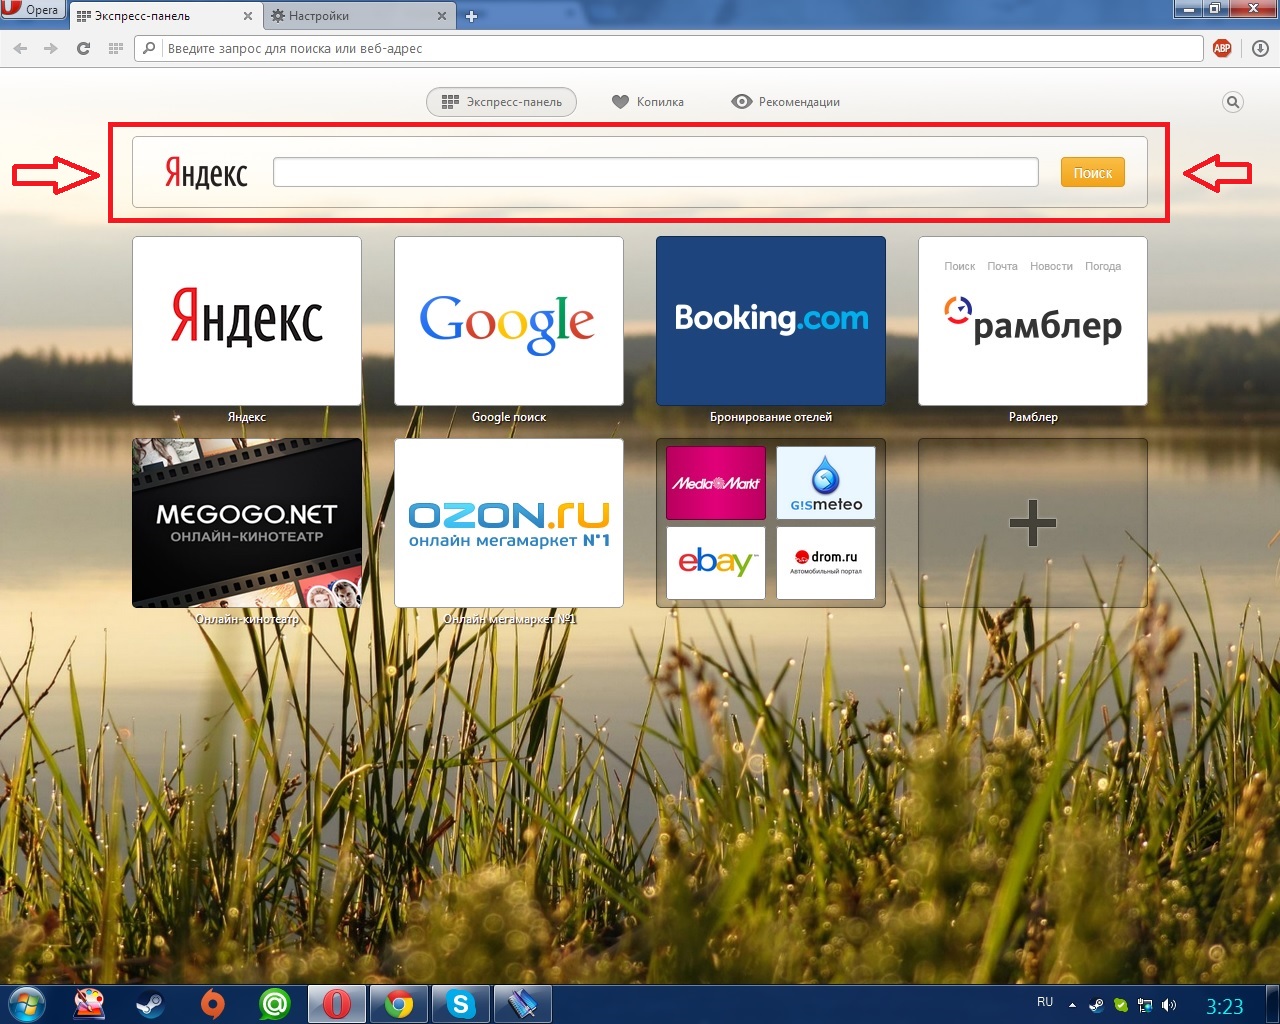Go back to previous page
Viewport: 1280px width, 1024px height.
pos(20,48)
